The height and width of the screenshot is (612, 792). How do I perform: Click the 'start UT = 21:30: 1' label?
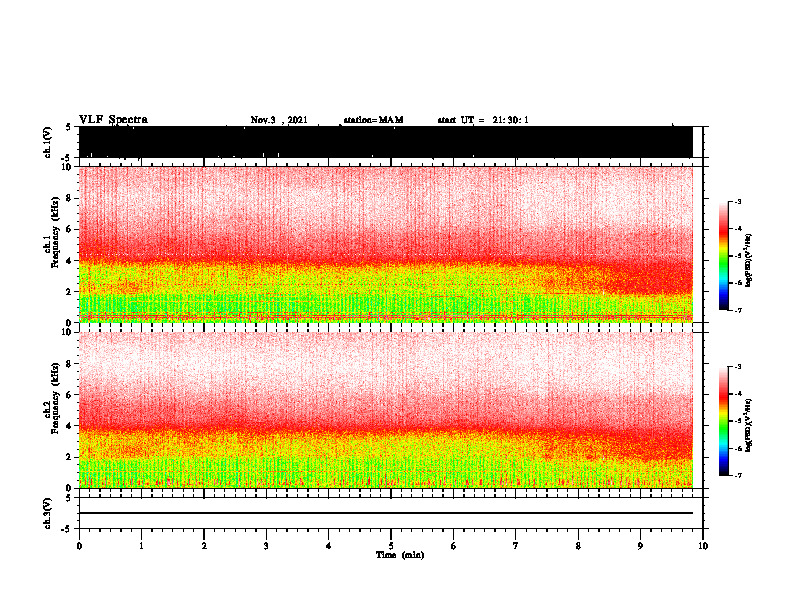pyautogui.click(x=483, y=120)
